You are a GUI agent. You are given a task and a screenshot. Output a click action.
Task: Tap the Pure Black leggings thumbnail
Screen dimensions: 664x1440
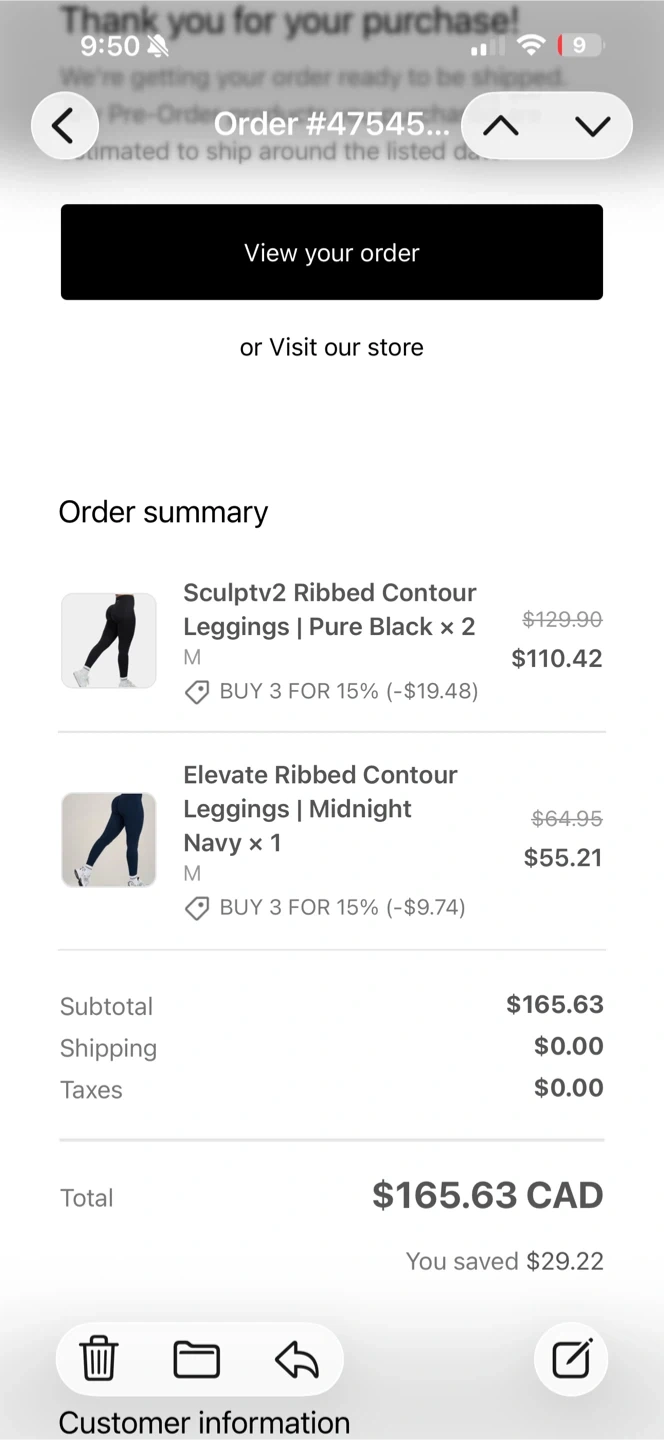pos(109,641)
